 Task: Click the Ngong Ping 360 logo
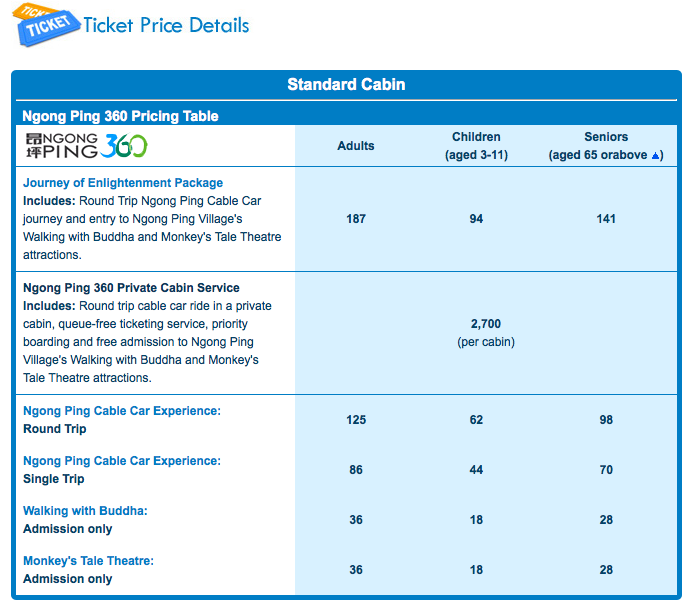[86, 145]
